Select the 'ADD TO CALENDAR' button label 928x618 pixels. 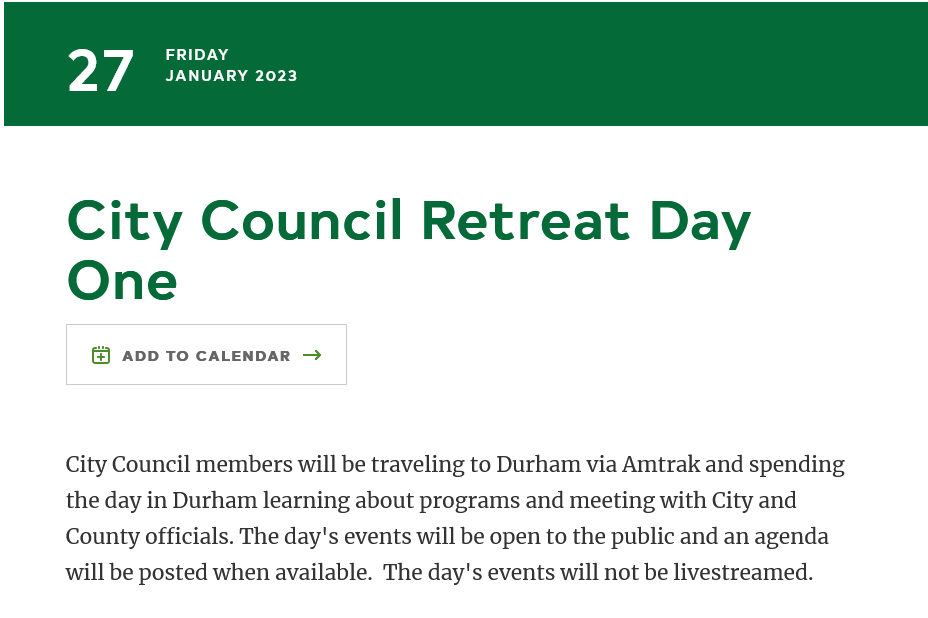(207, 356)
